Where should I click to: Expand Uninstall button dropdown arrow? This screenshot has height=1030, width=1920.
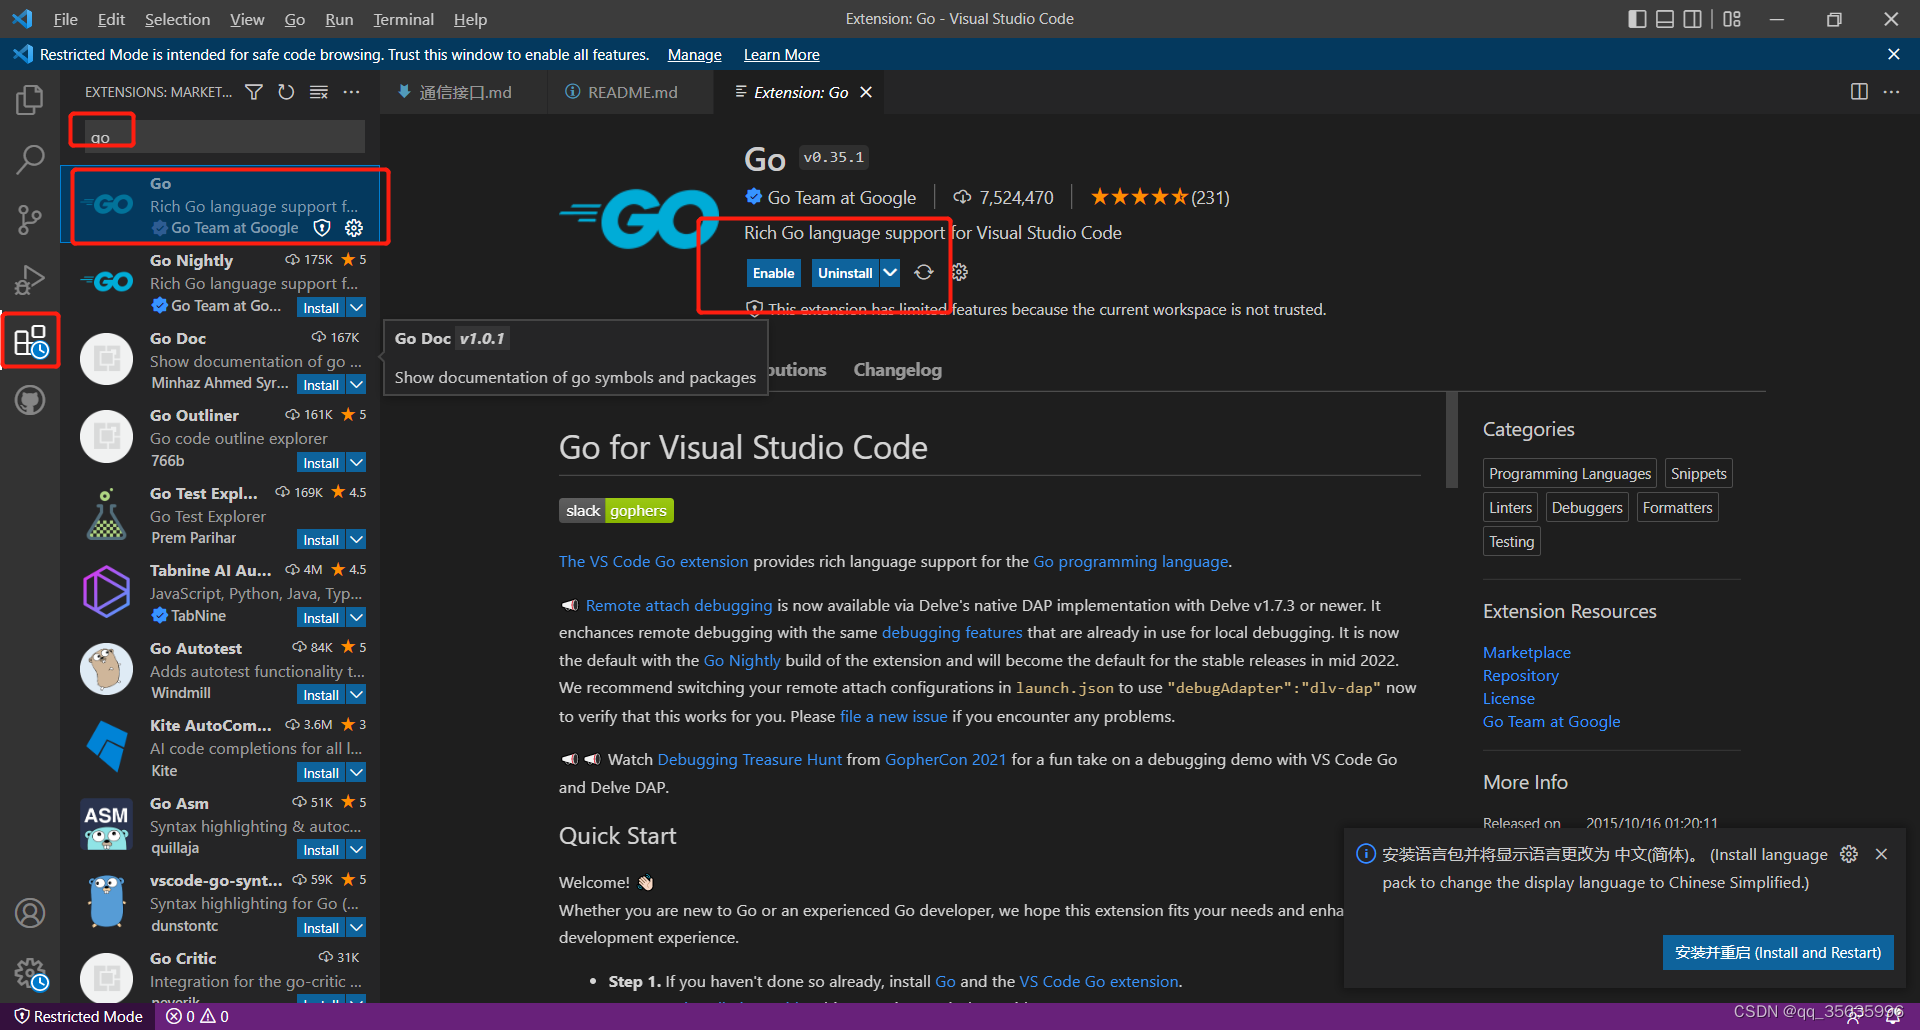tap(889, 272)
